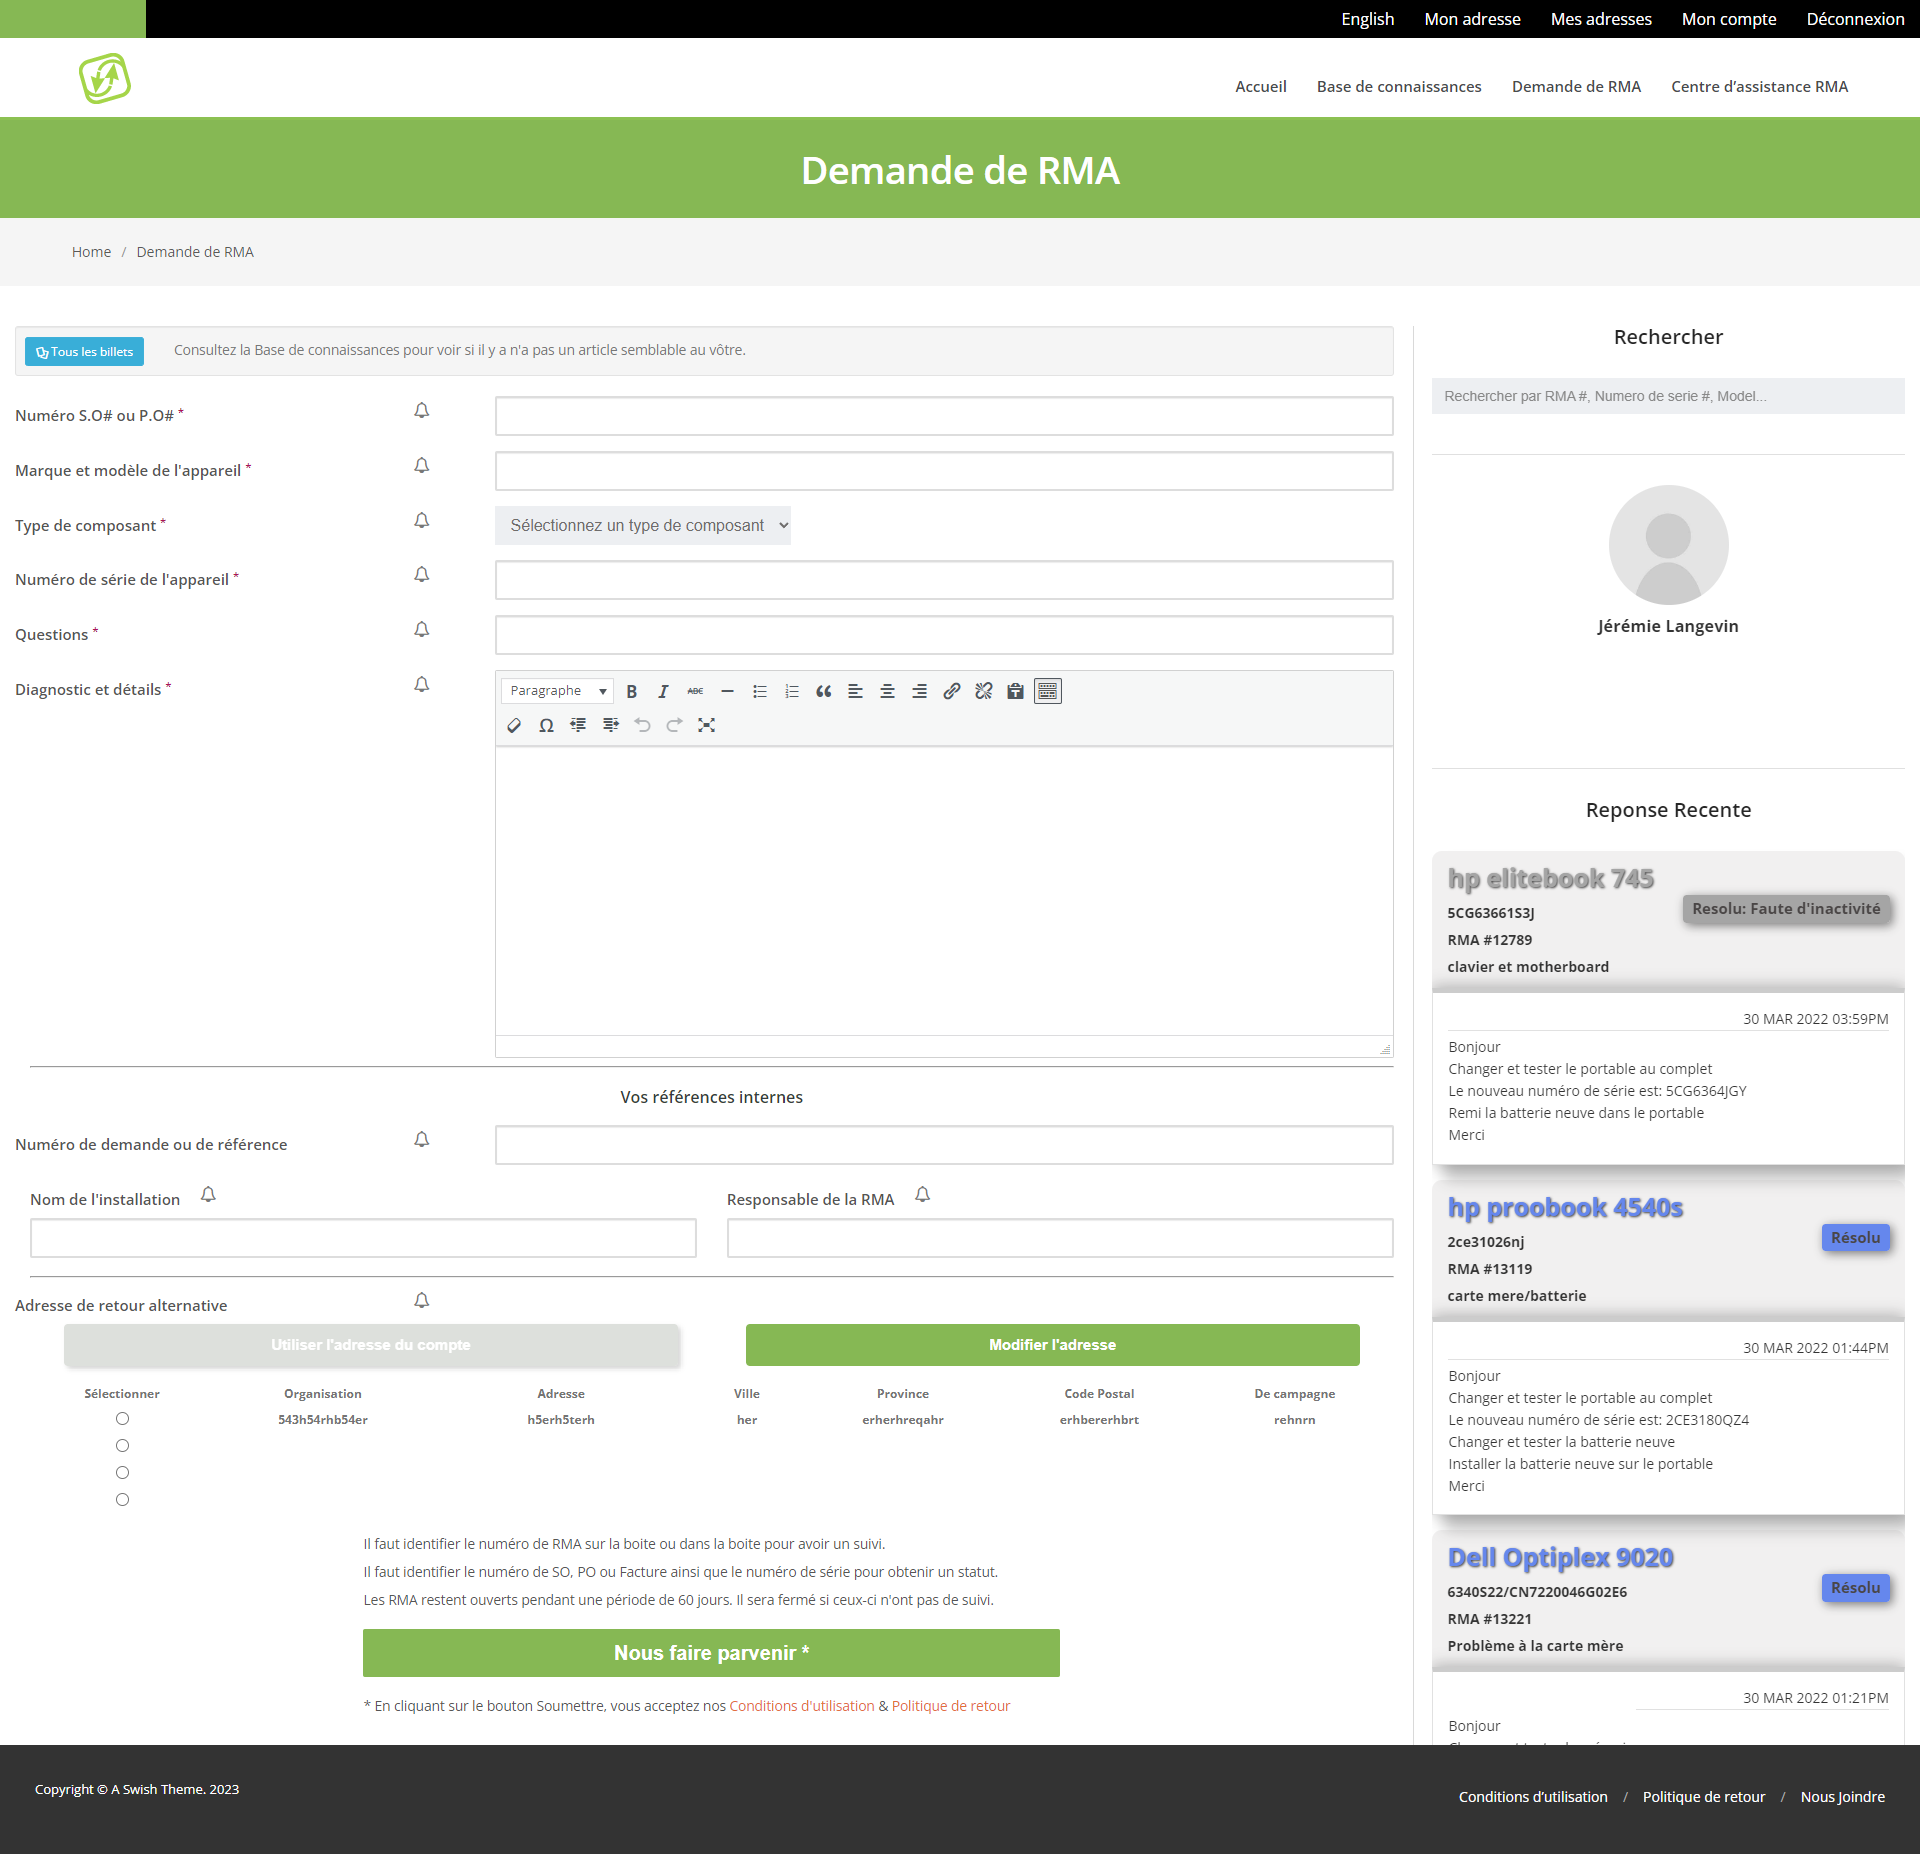Switch language to English
Image resolution: width=1920 pixels, height=1854 pixels.
point(1367,19)
